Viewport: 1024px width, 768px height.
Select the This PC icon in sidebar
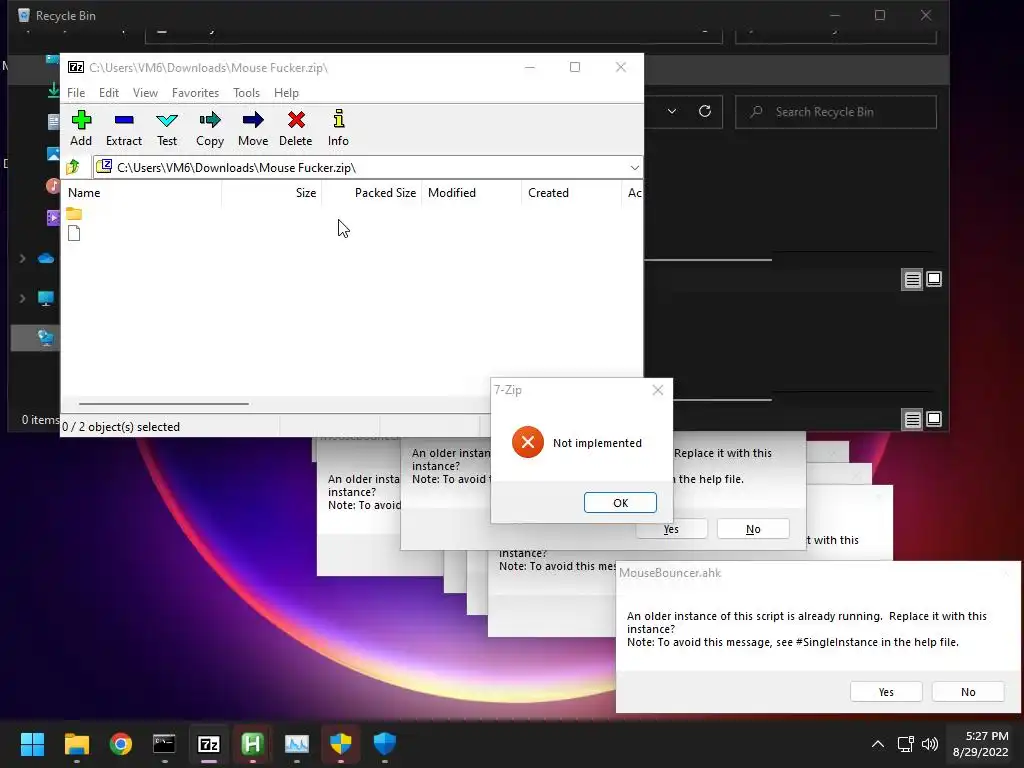(46, 298)
